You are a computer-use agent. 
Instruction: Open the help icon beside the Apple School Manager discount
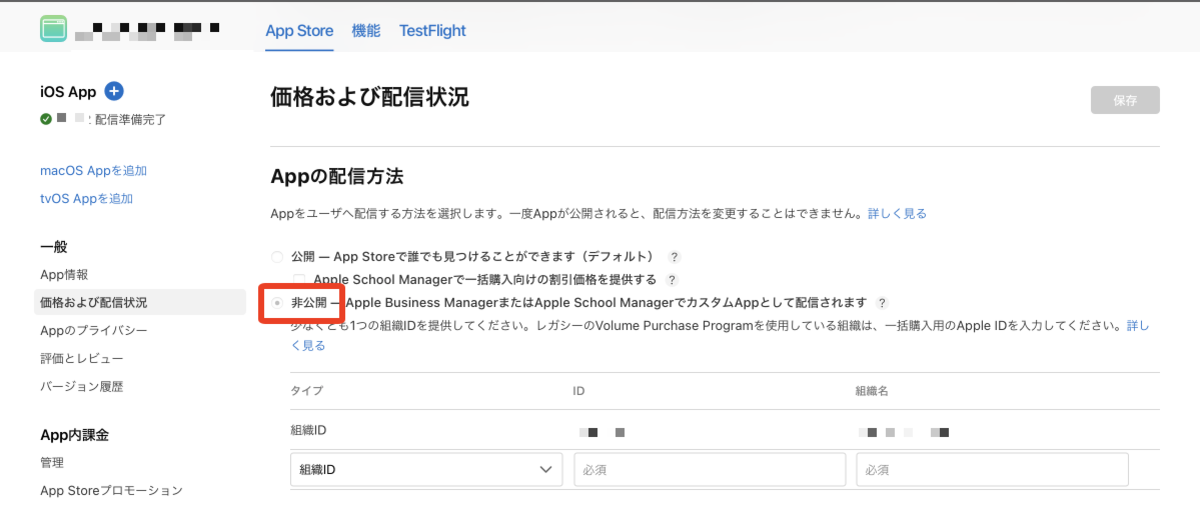click(x=672, y=280)
